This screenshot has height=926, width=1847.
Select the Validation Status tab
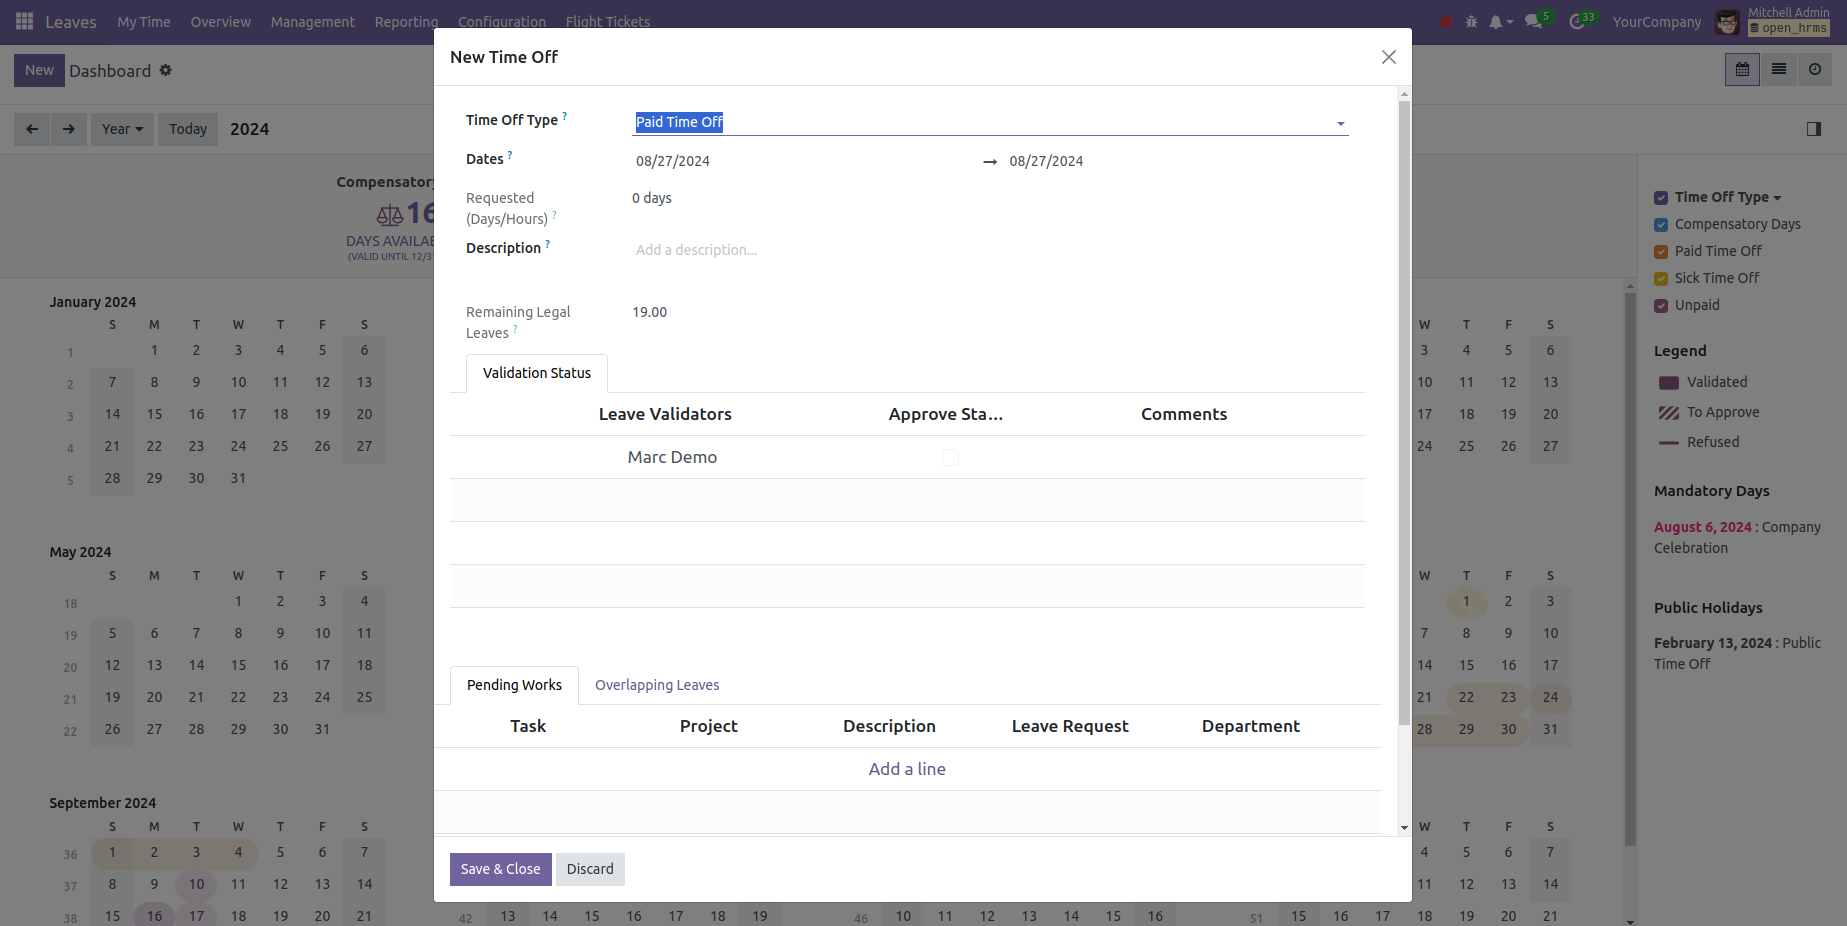537,373
